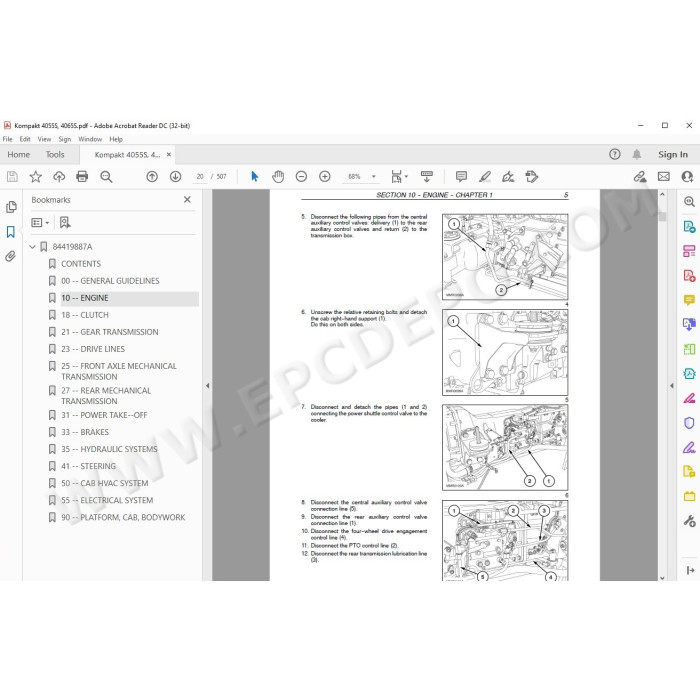Add a comment sticky note

tap(461, 177)
